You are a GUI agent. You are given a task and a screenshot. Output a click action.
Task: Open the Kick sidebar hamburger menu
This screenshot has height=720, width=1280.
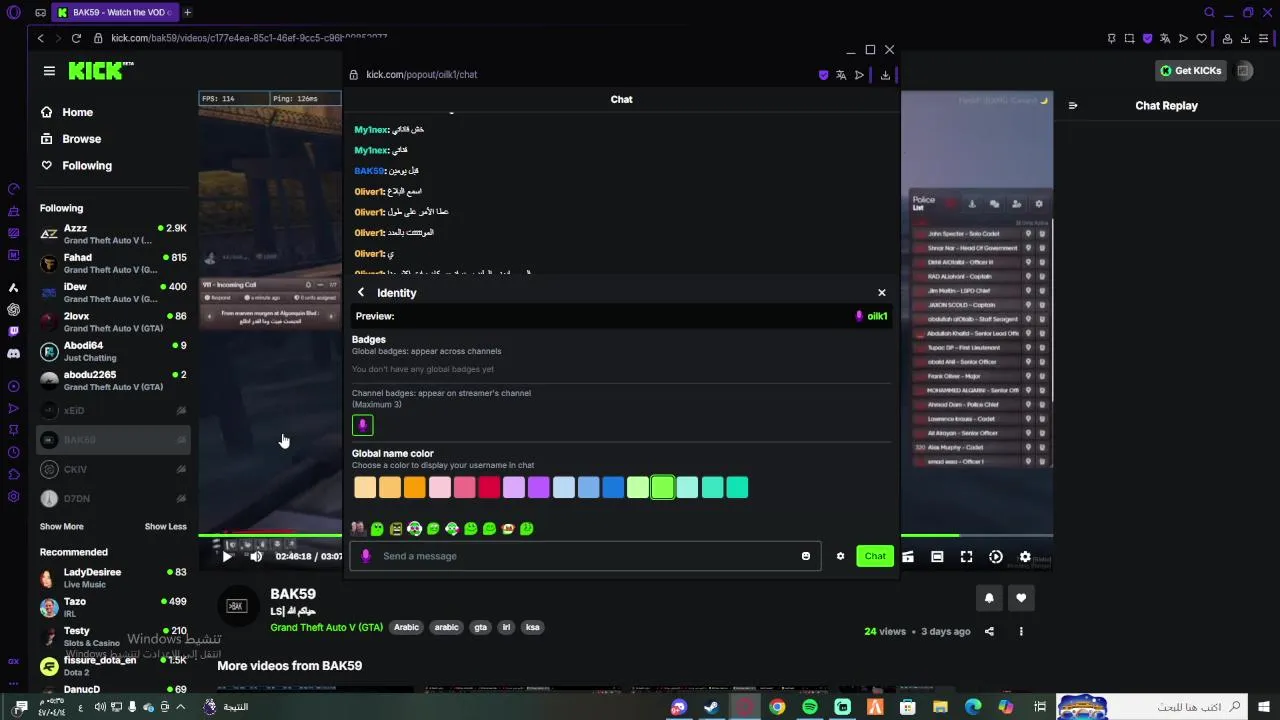pos(49,71)
